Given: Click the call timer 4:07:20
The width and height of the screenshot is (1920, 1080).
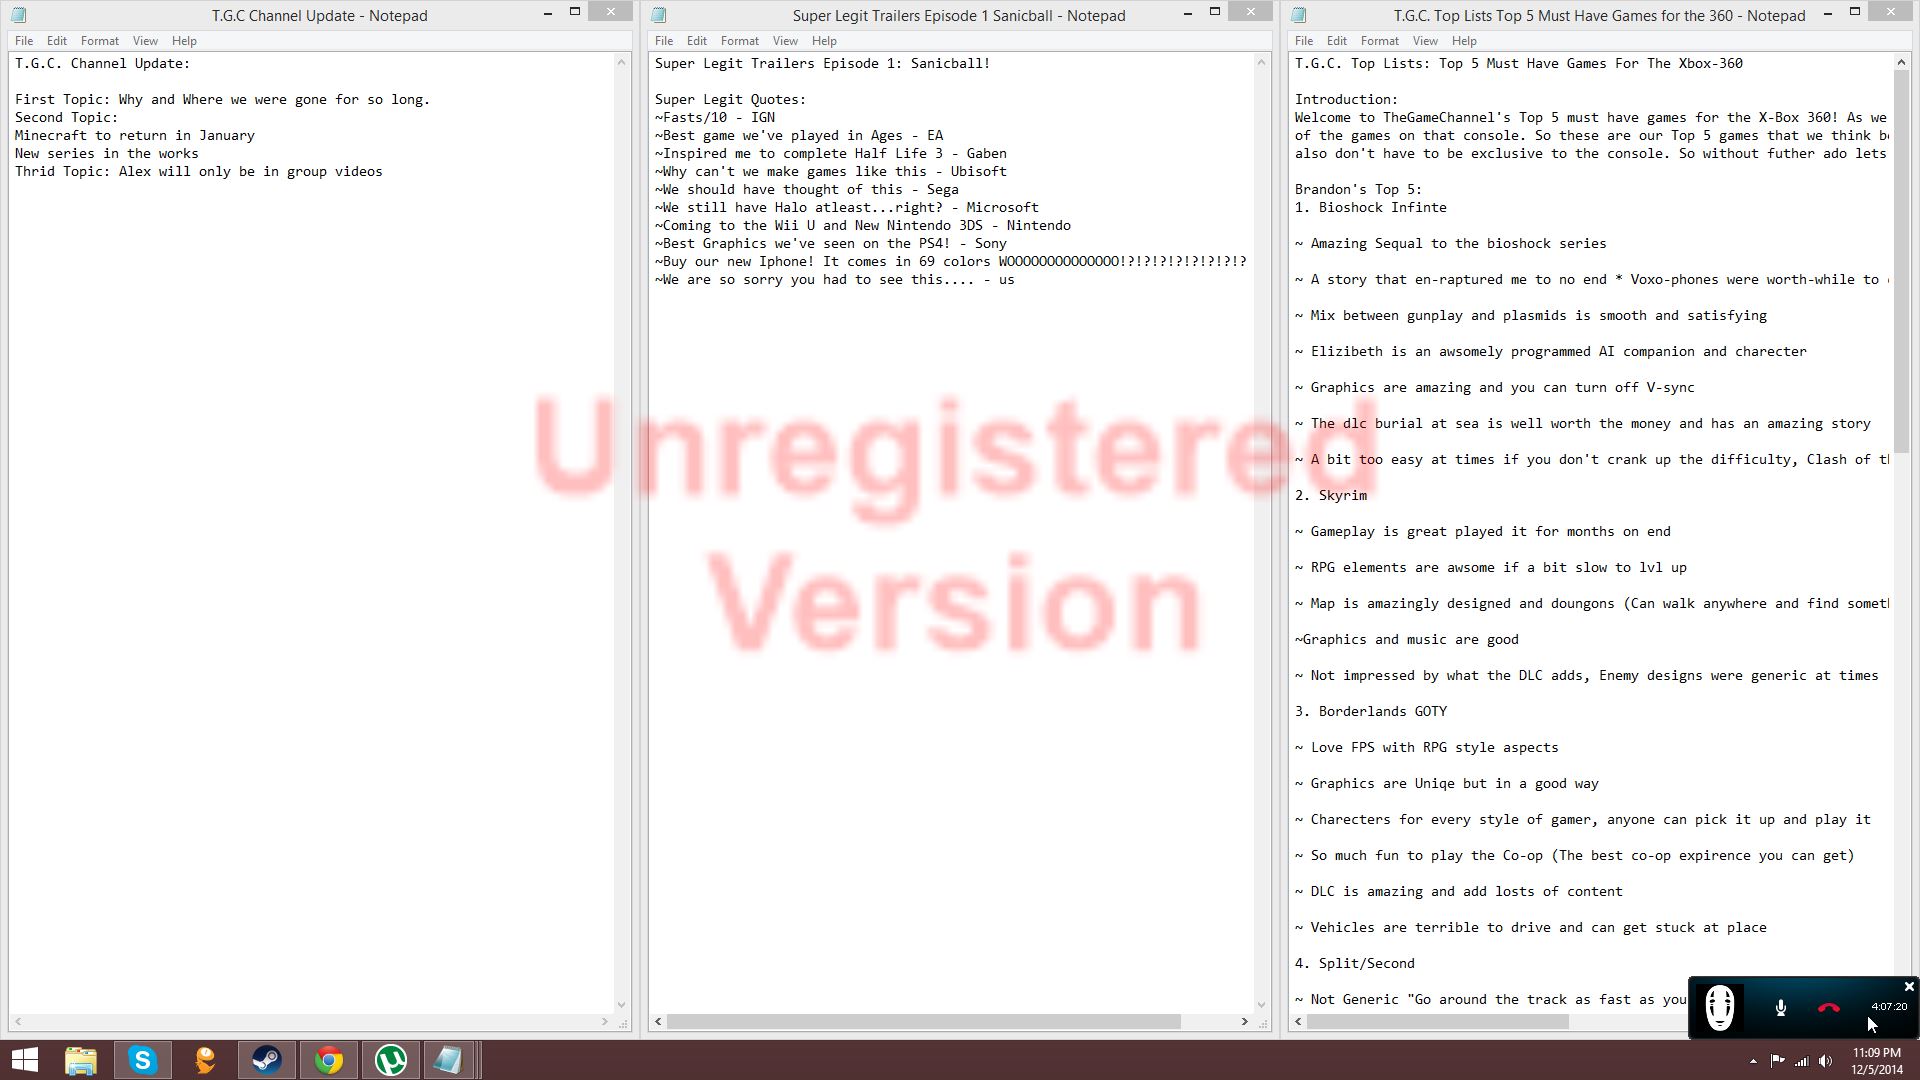Looking at the screenshot, I should click(x=1889, y=1007).
